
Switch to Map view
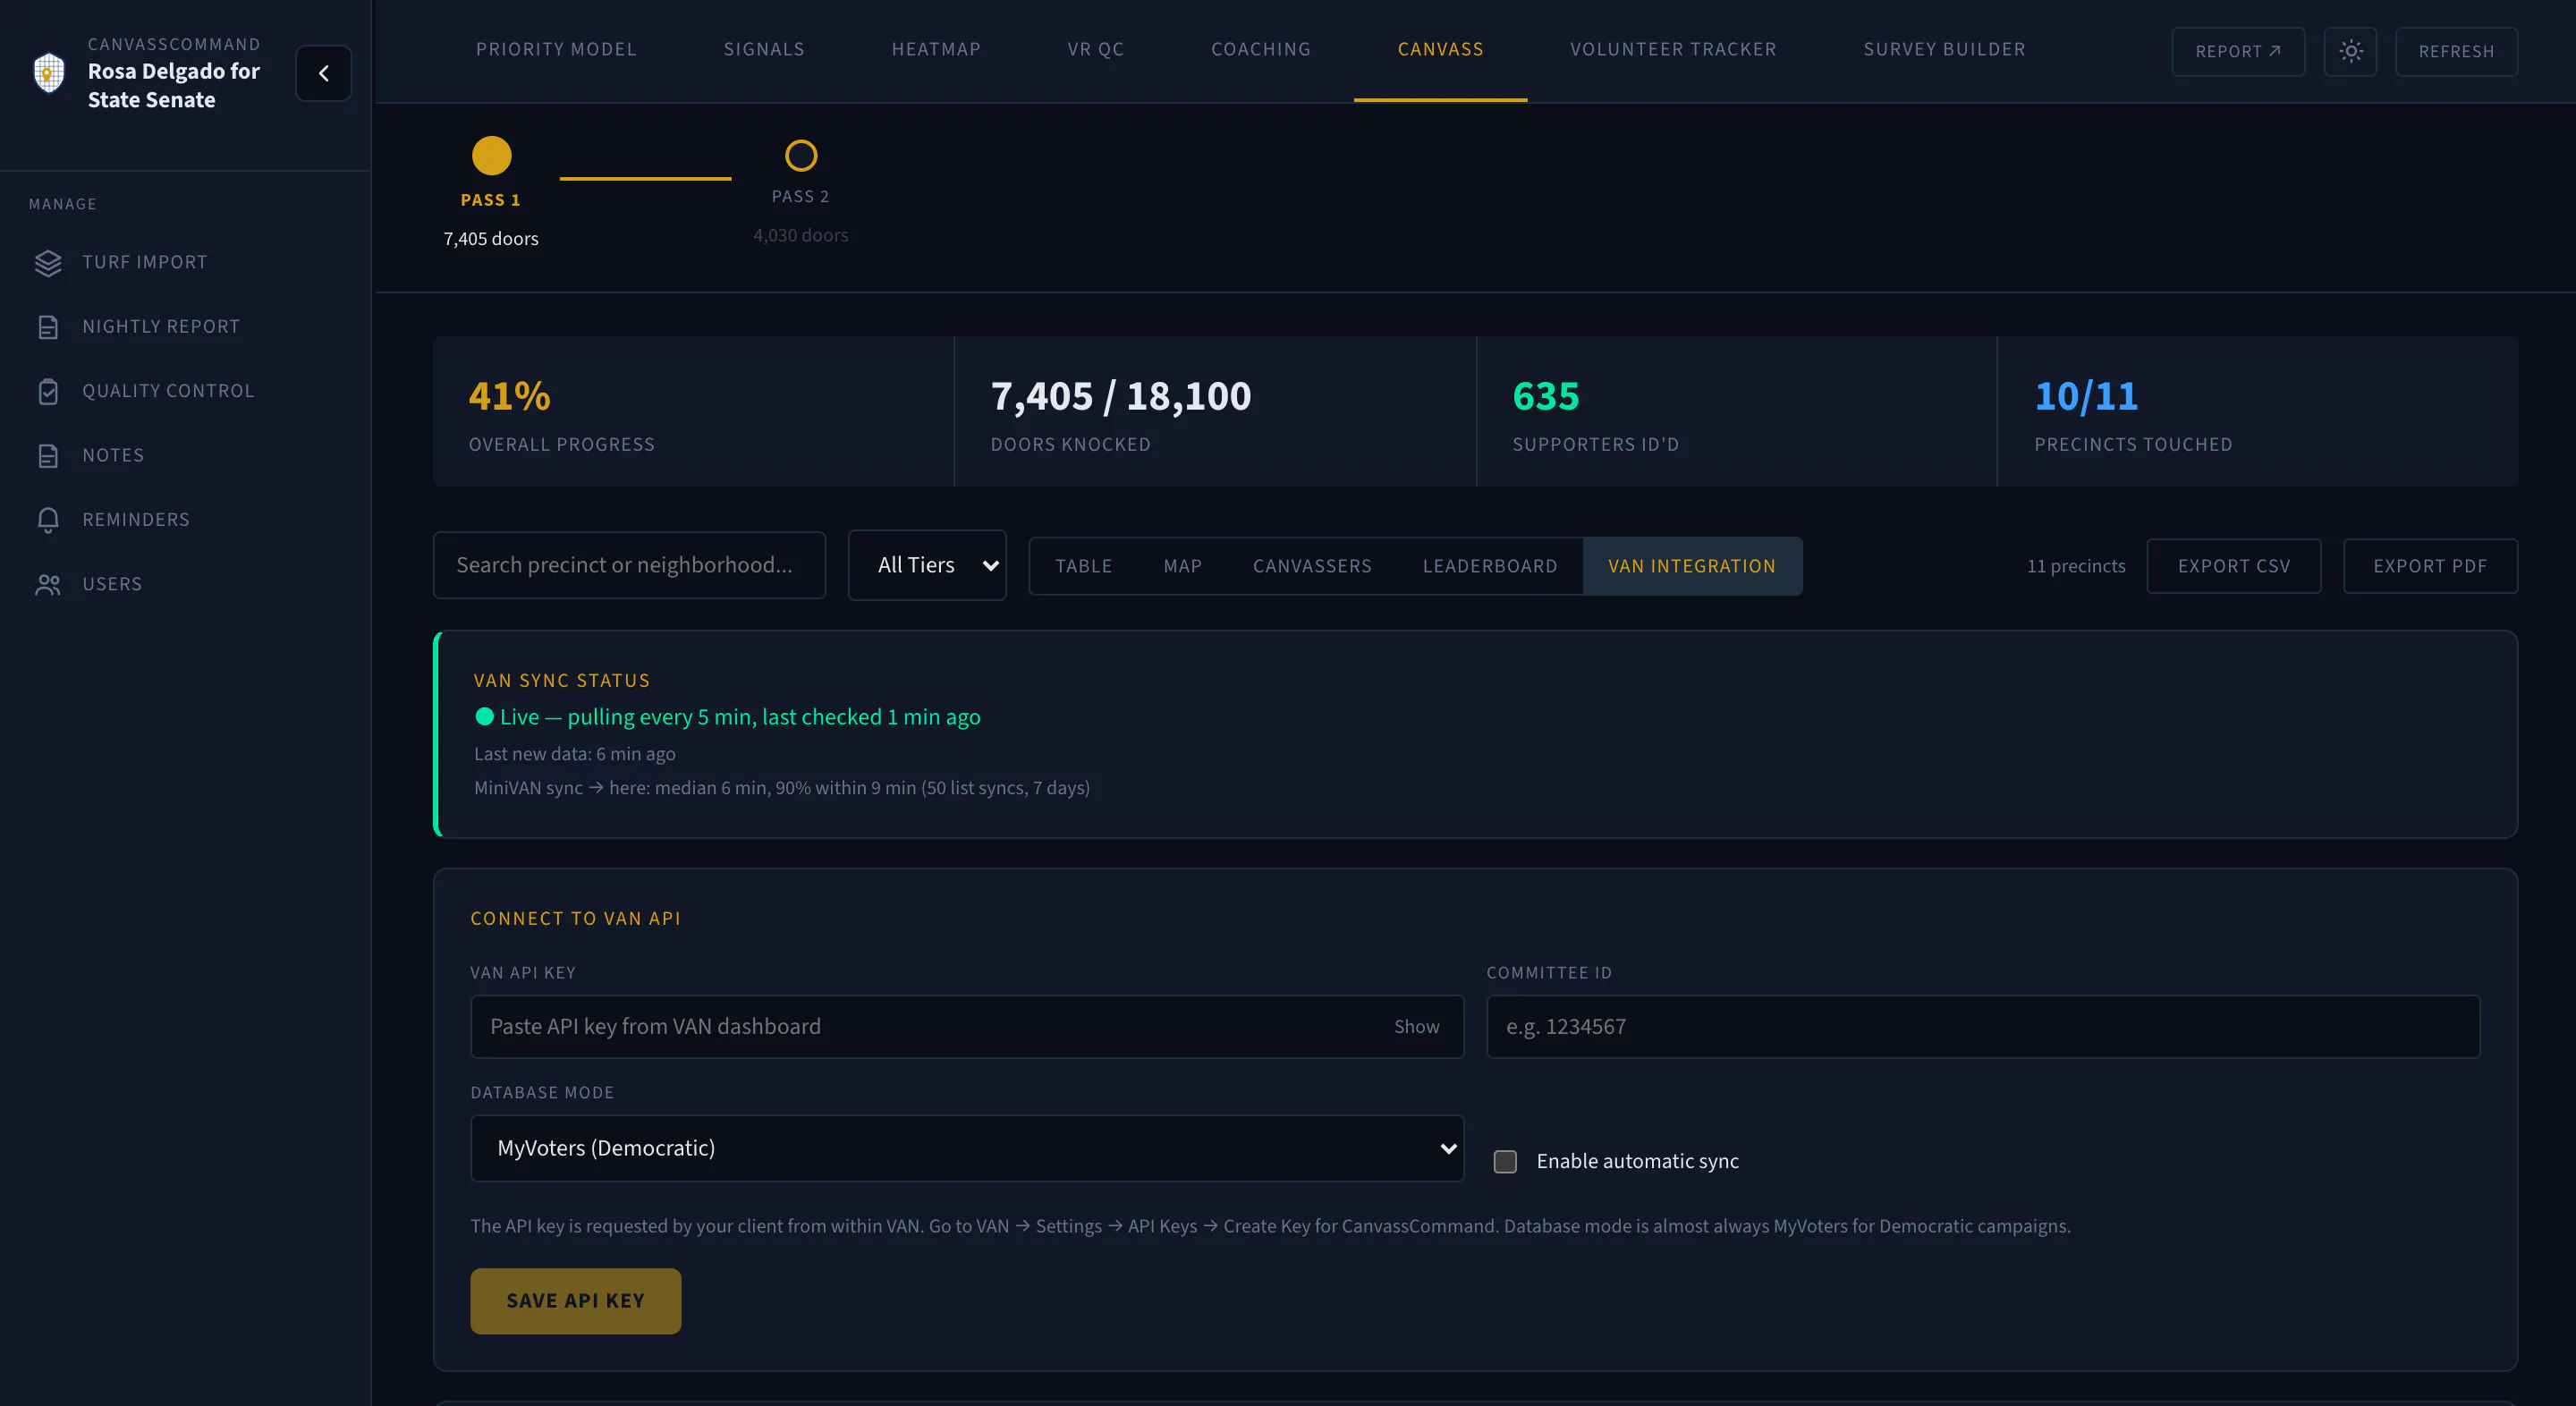coord(1182,566)
